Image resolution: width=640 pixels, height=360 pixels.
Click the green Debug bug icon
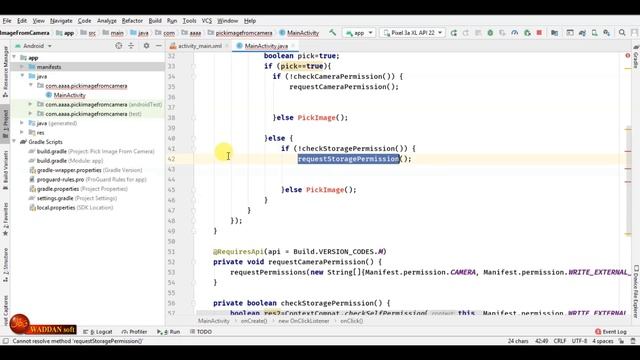[x=490, y=33]
